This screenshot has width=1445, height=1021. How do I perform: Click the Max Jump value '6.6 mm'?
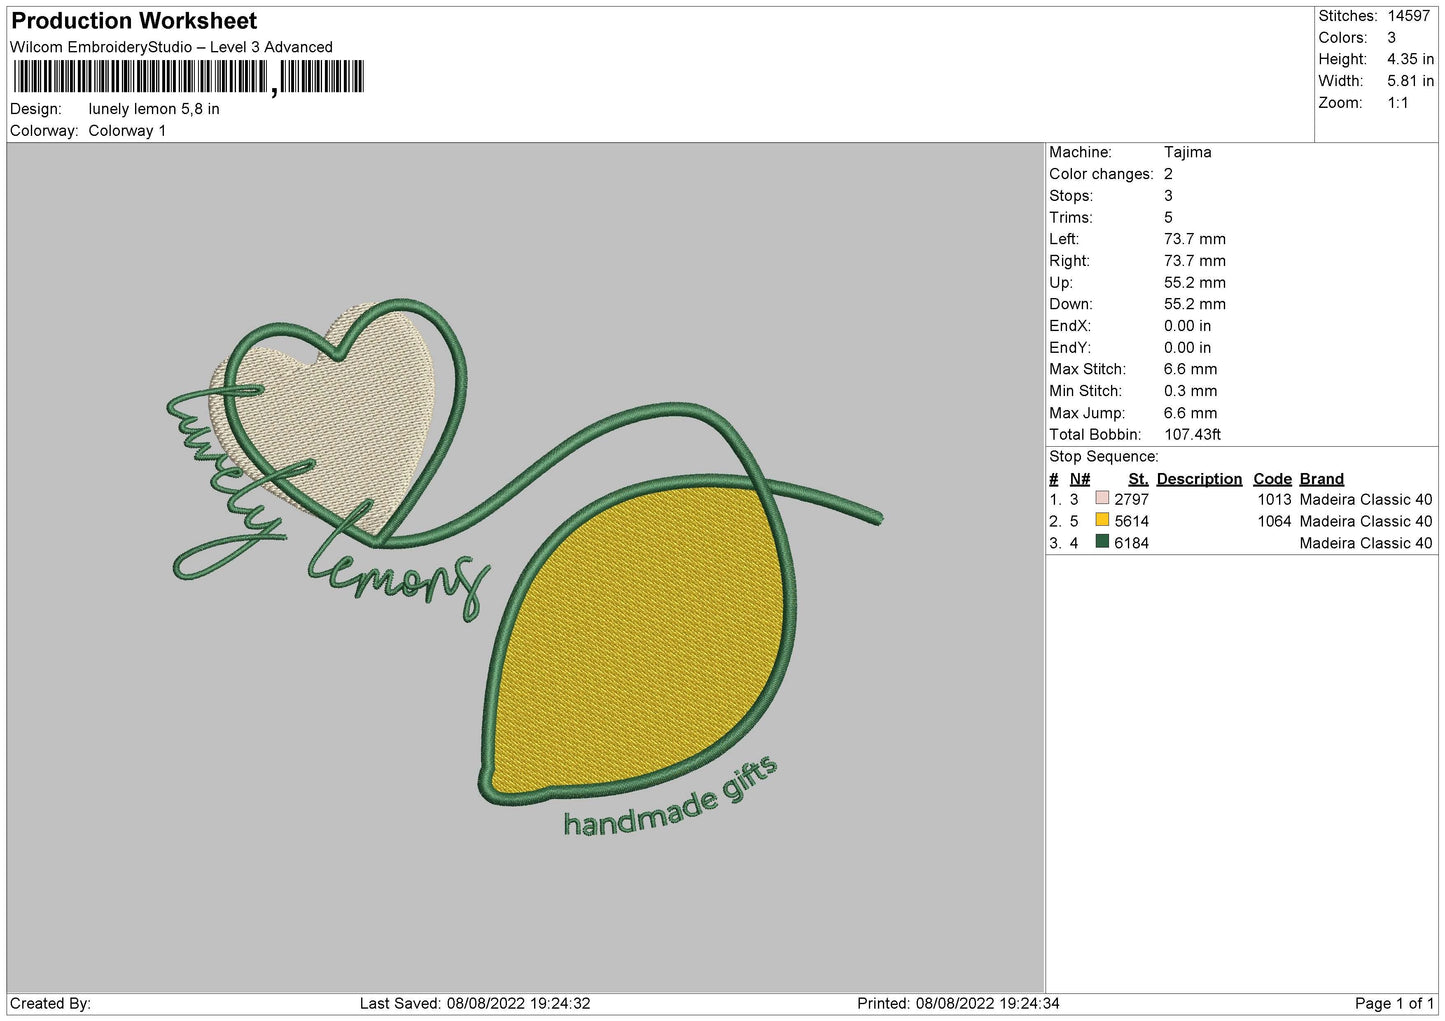(1190, 413)
